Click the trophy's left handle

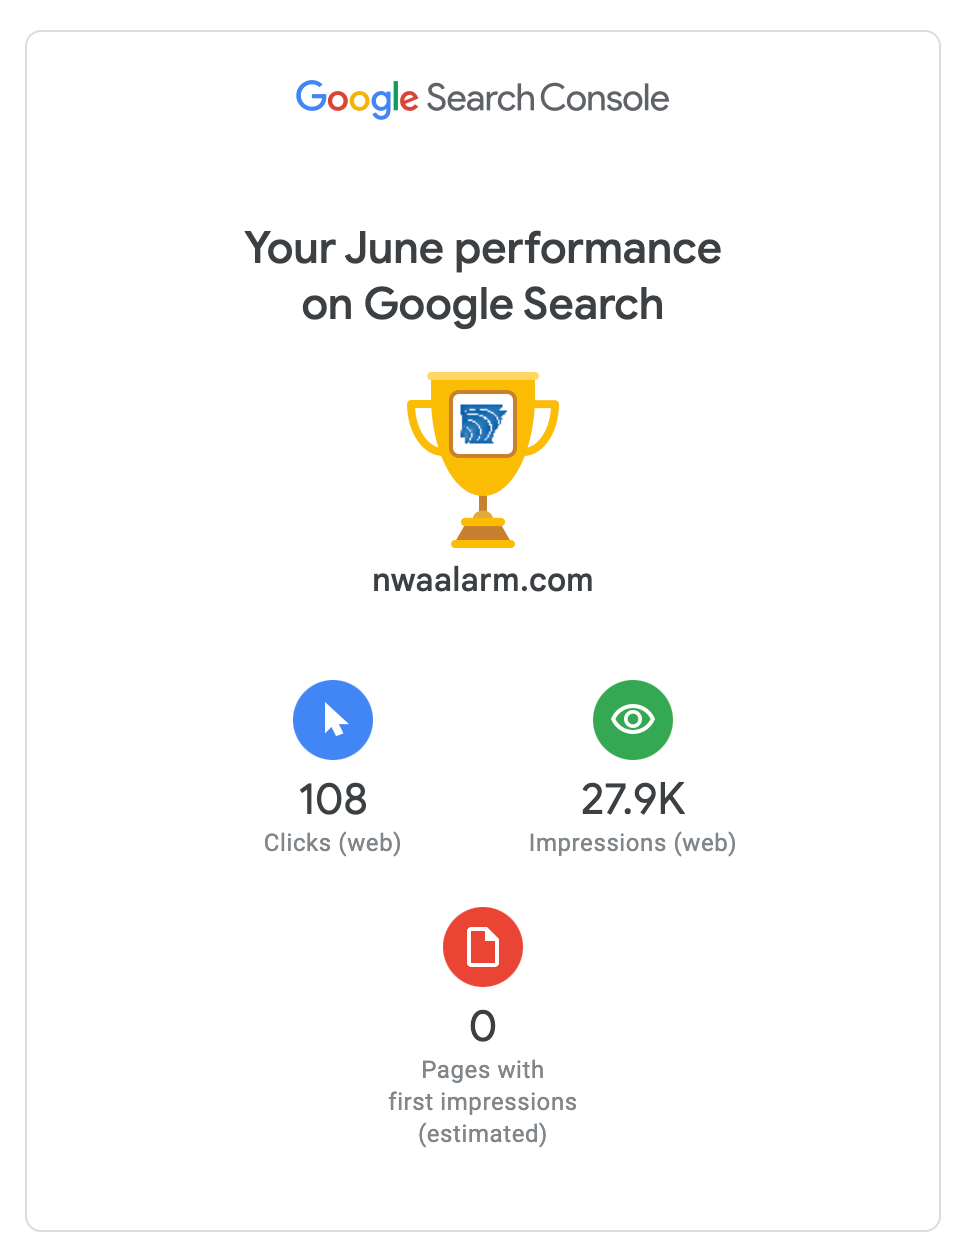(420, 426)
